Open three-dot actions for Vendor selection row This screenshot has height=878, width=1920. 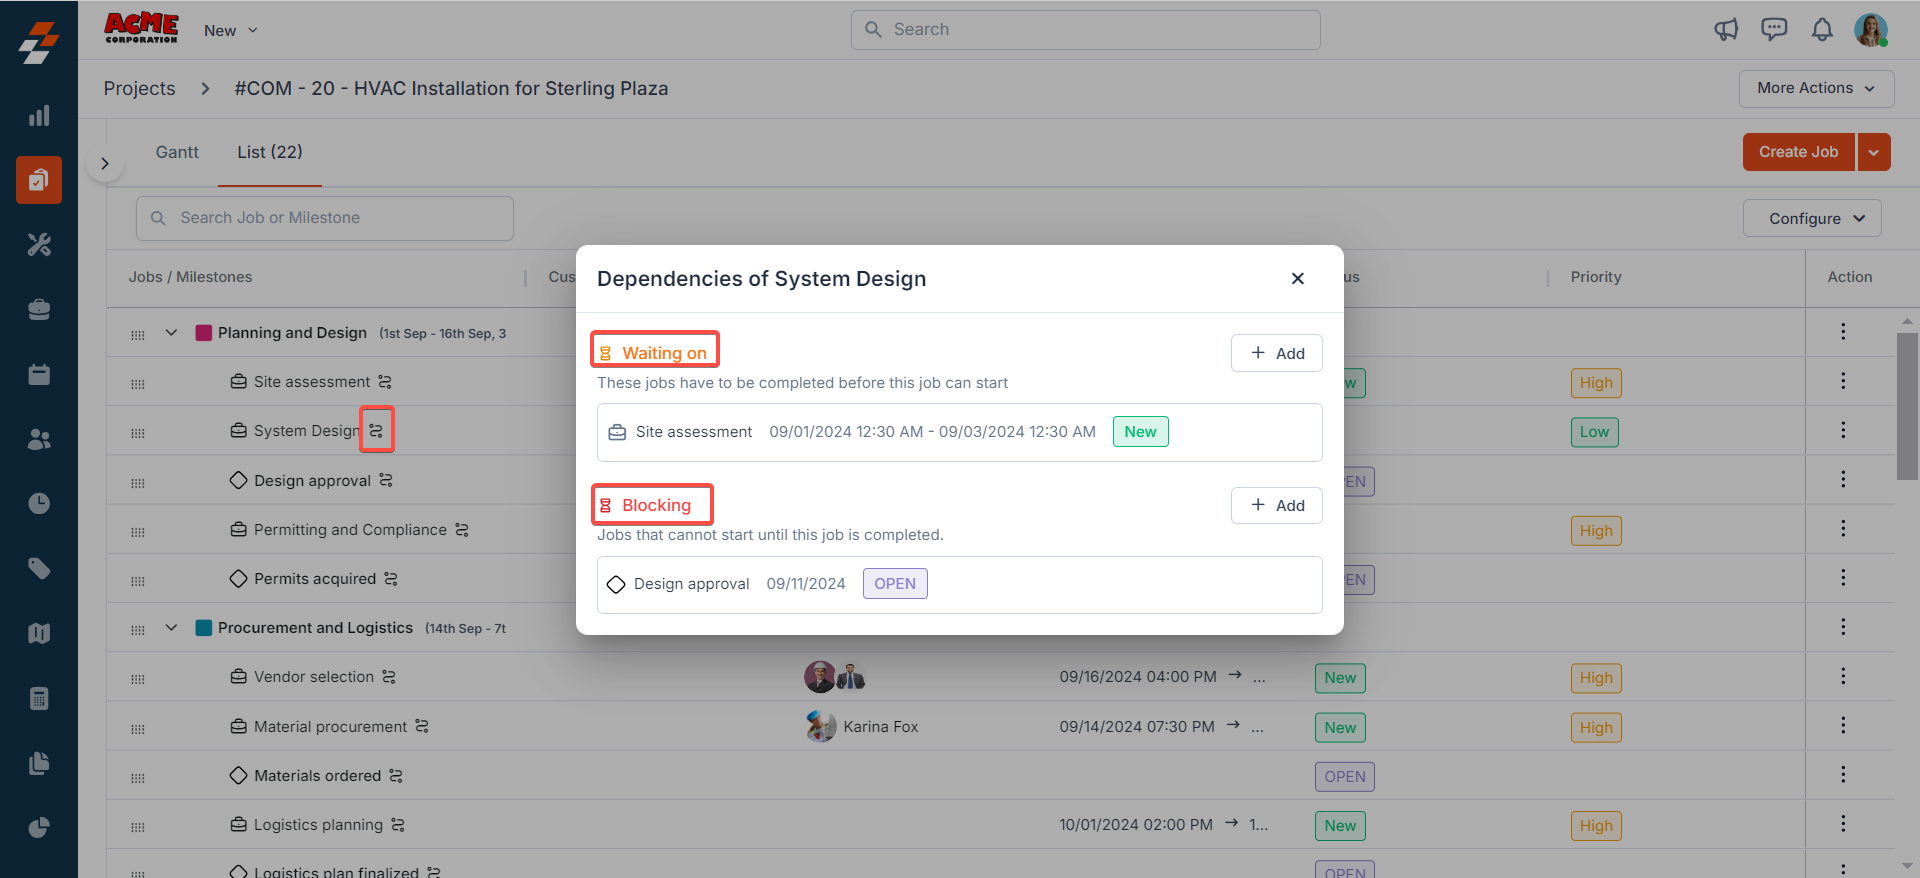[x=1843, y=677]
